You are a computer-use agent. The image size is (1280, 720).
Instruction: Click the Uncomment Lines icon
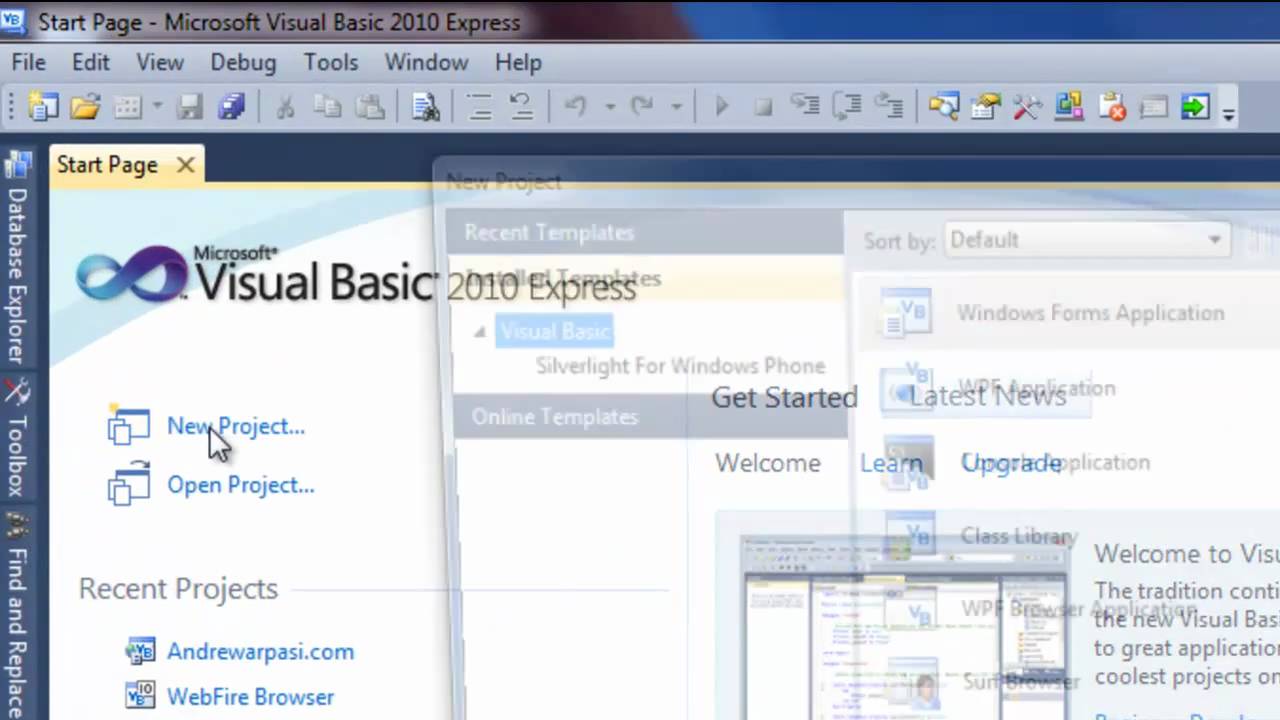point(521,106)
